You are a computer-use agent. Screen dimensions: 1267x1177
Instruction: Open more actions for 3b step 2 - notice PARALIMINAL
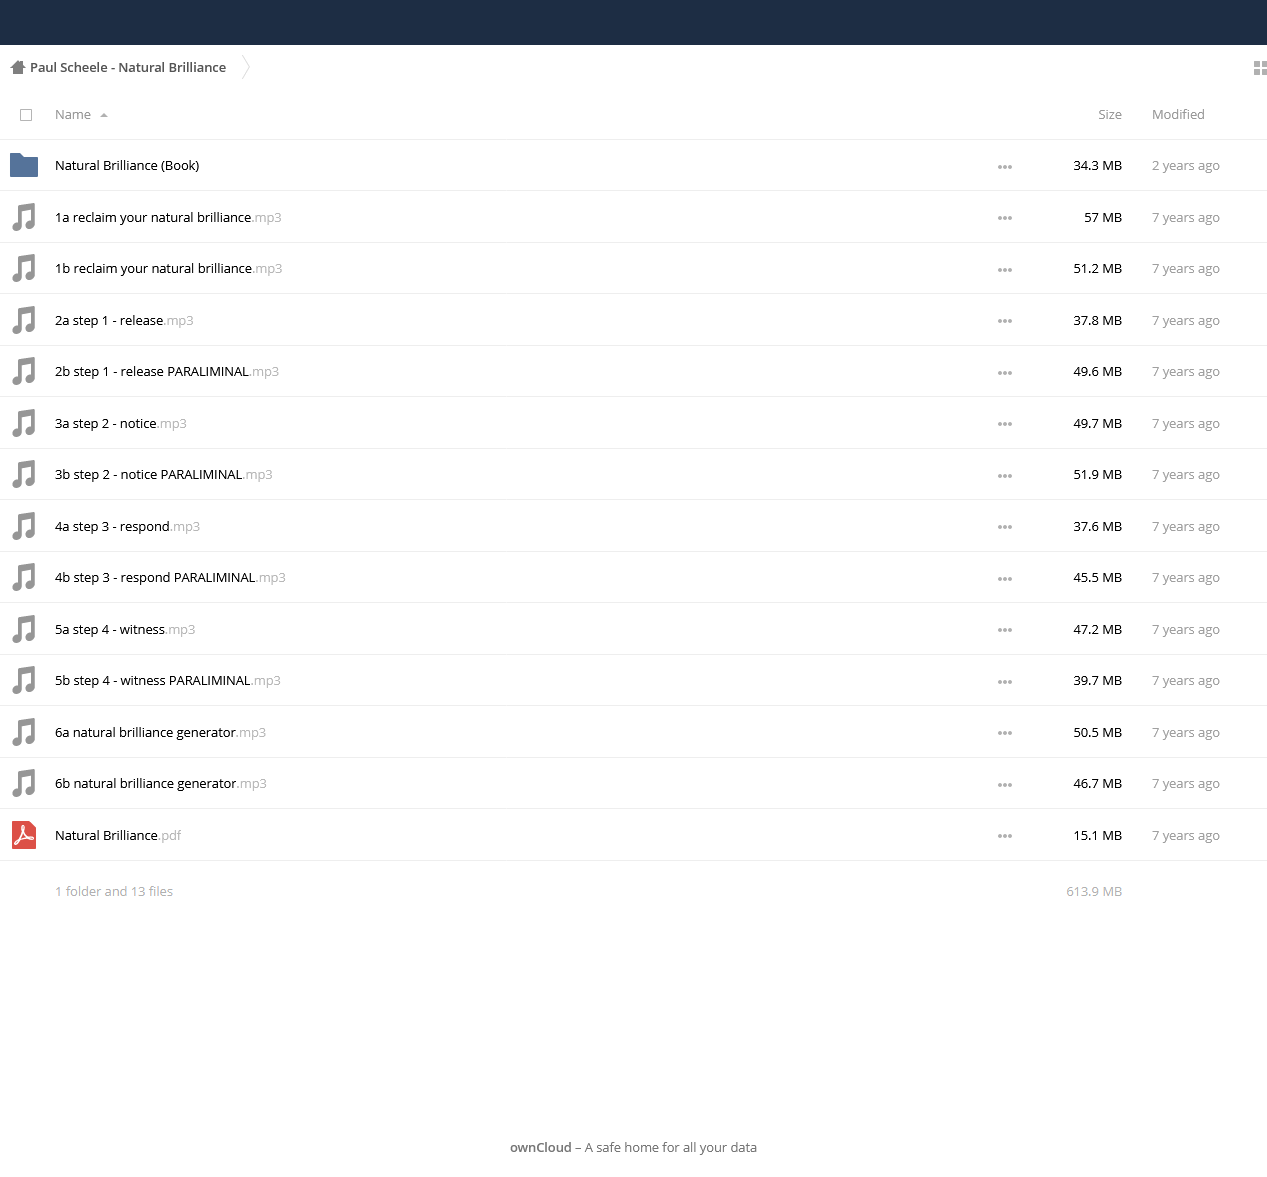click(x=1005, y=476)
